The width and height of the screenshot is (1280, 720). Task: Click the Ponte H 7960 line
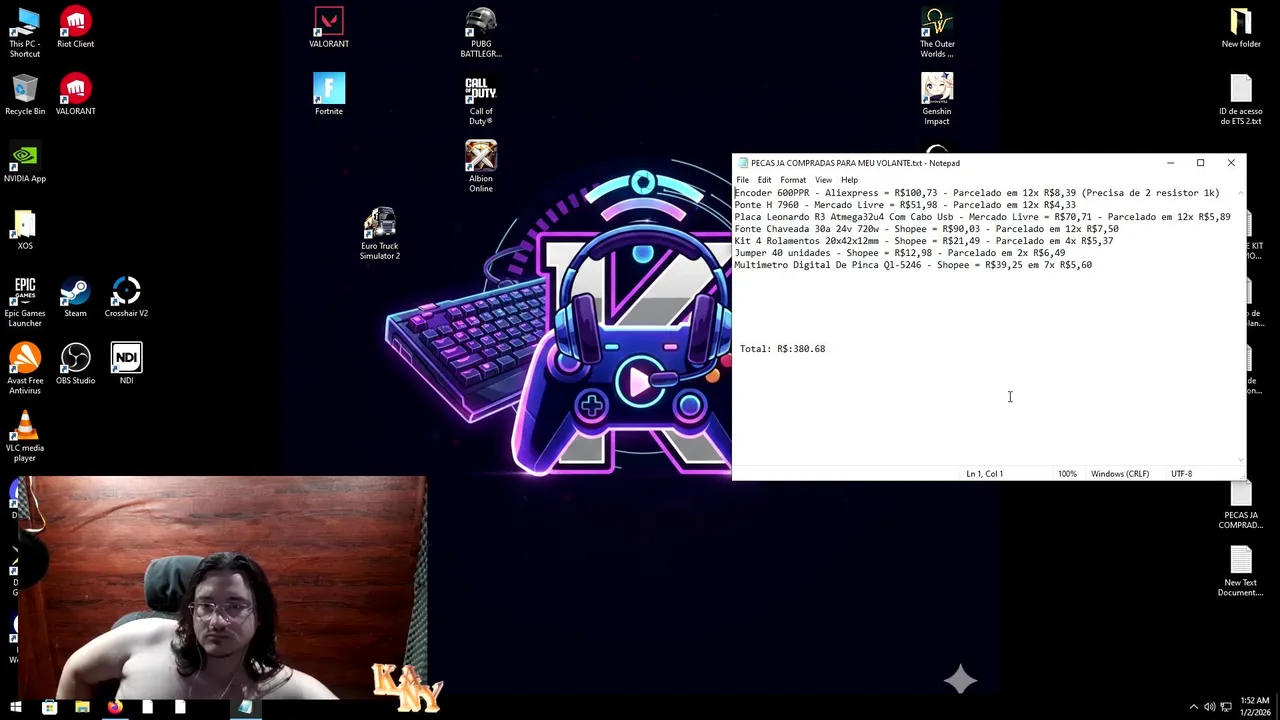point(905,205)
